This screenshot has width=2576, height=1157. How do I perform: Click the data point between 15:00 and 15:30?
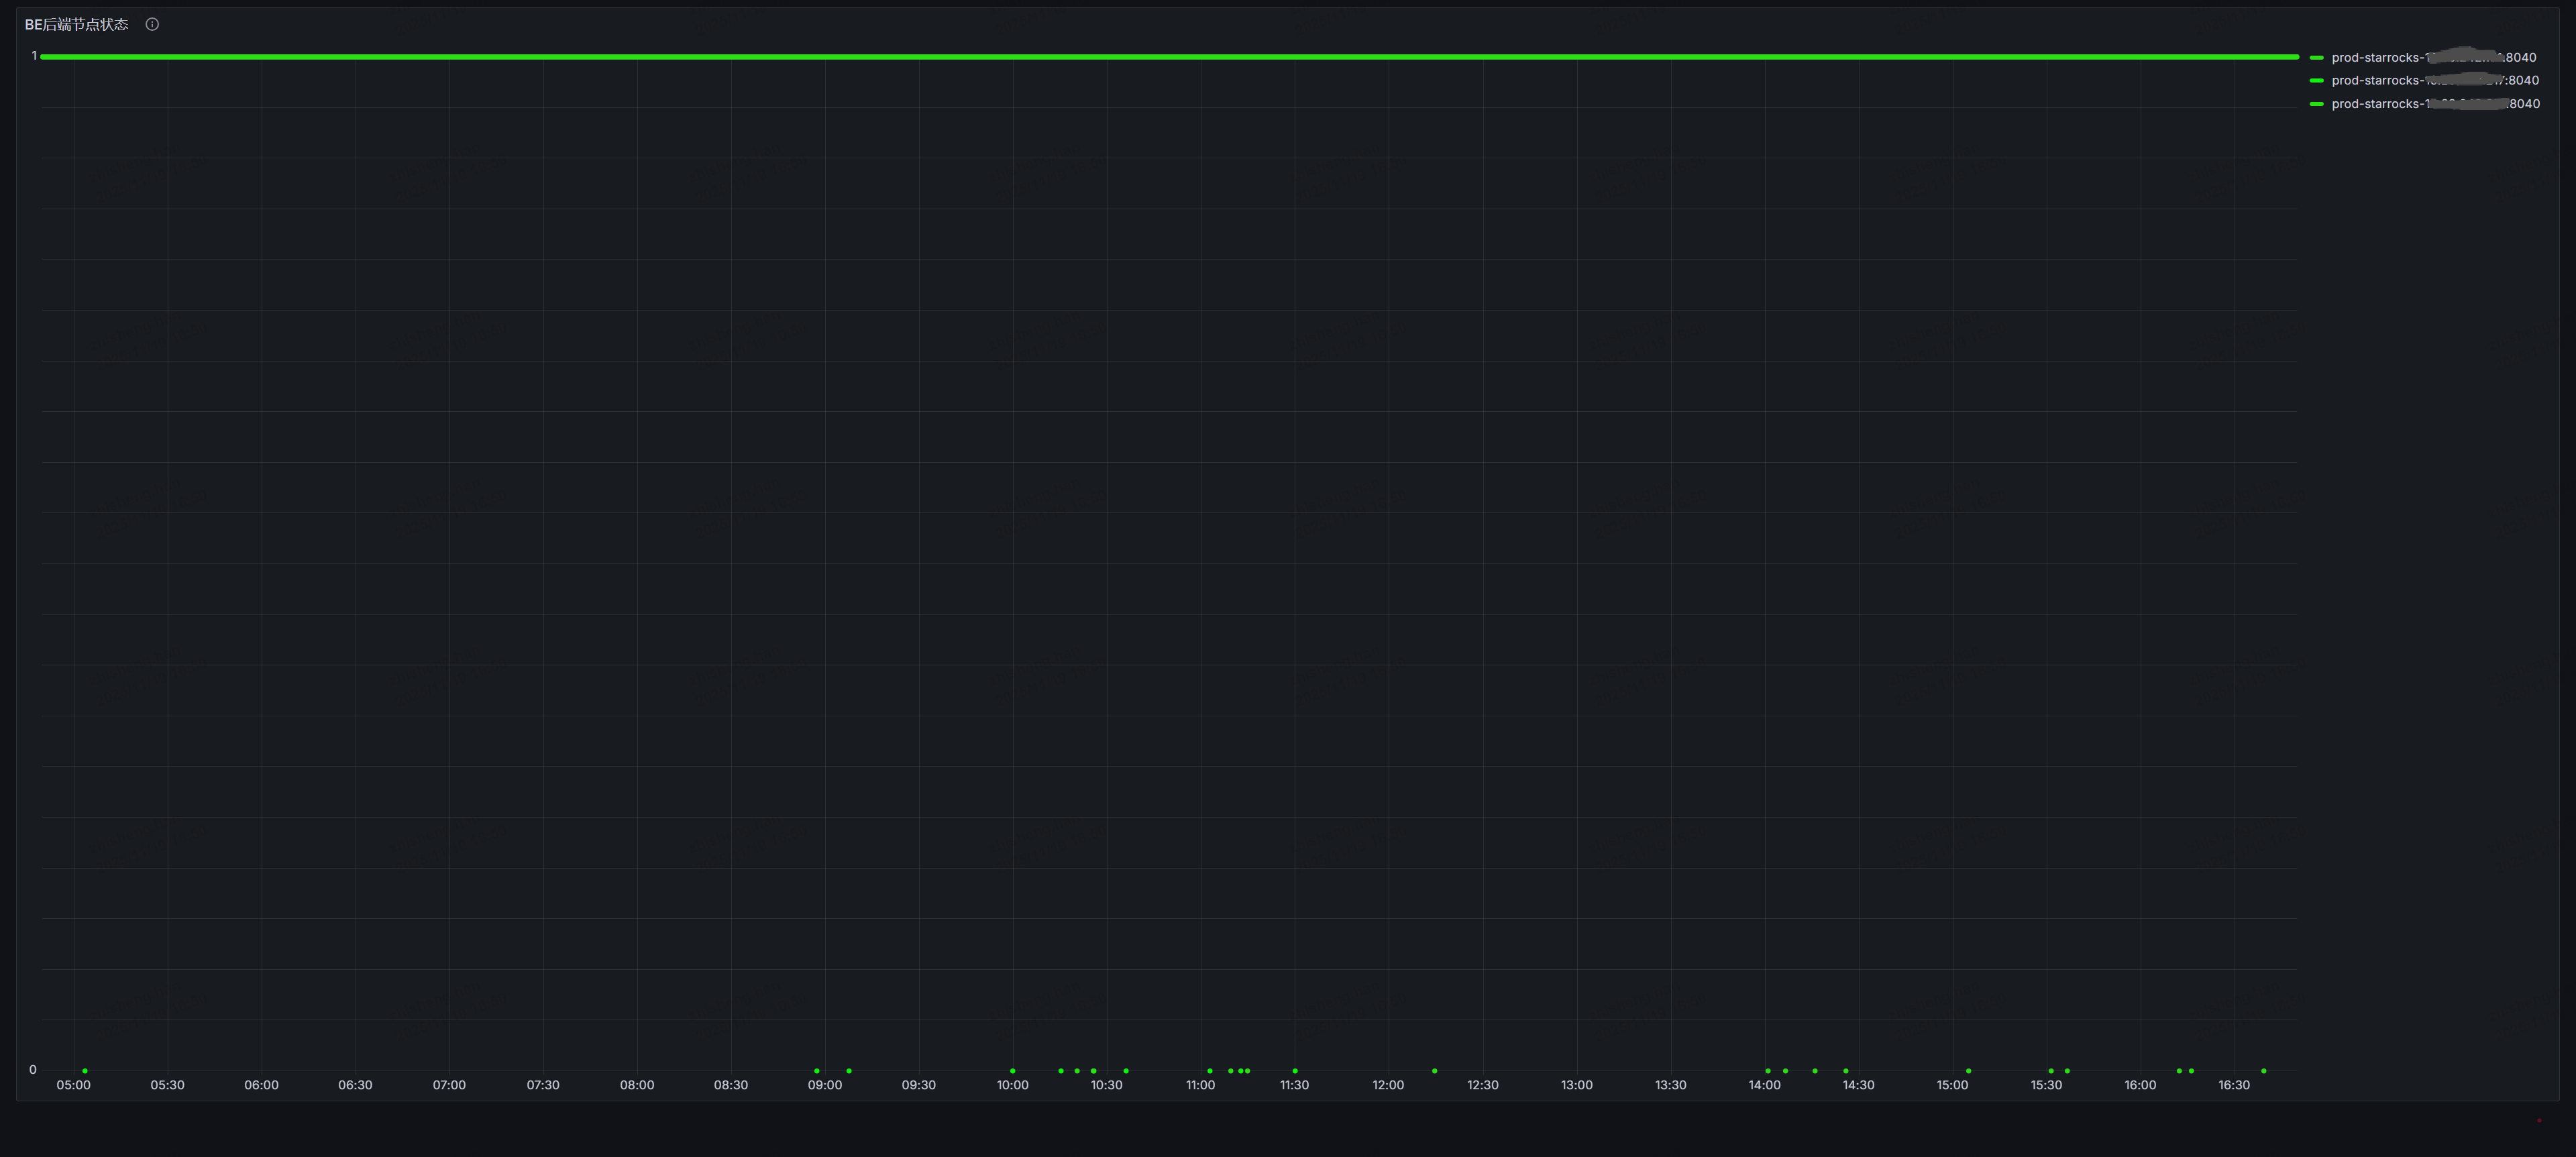pos(1968,1071)
